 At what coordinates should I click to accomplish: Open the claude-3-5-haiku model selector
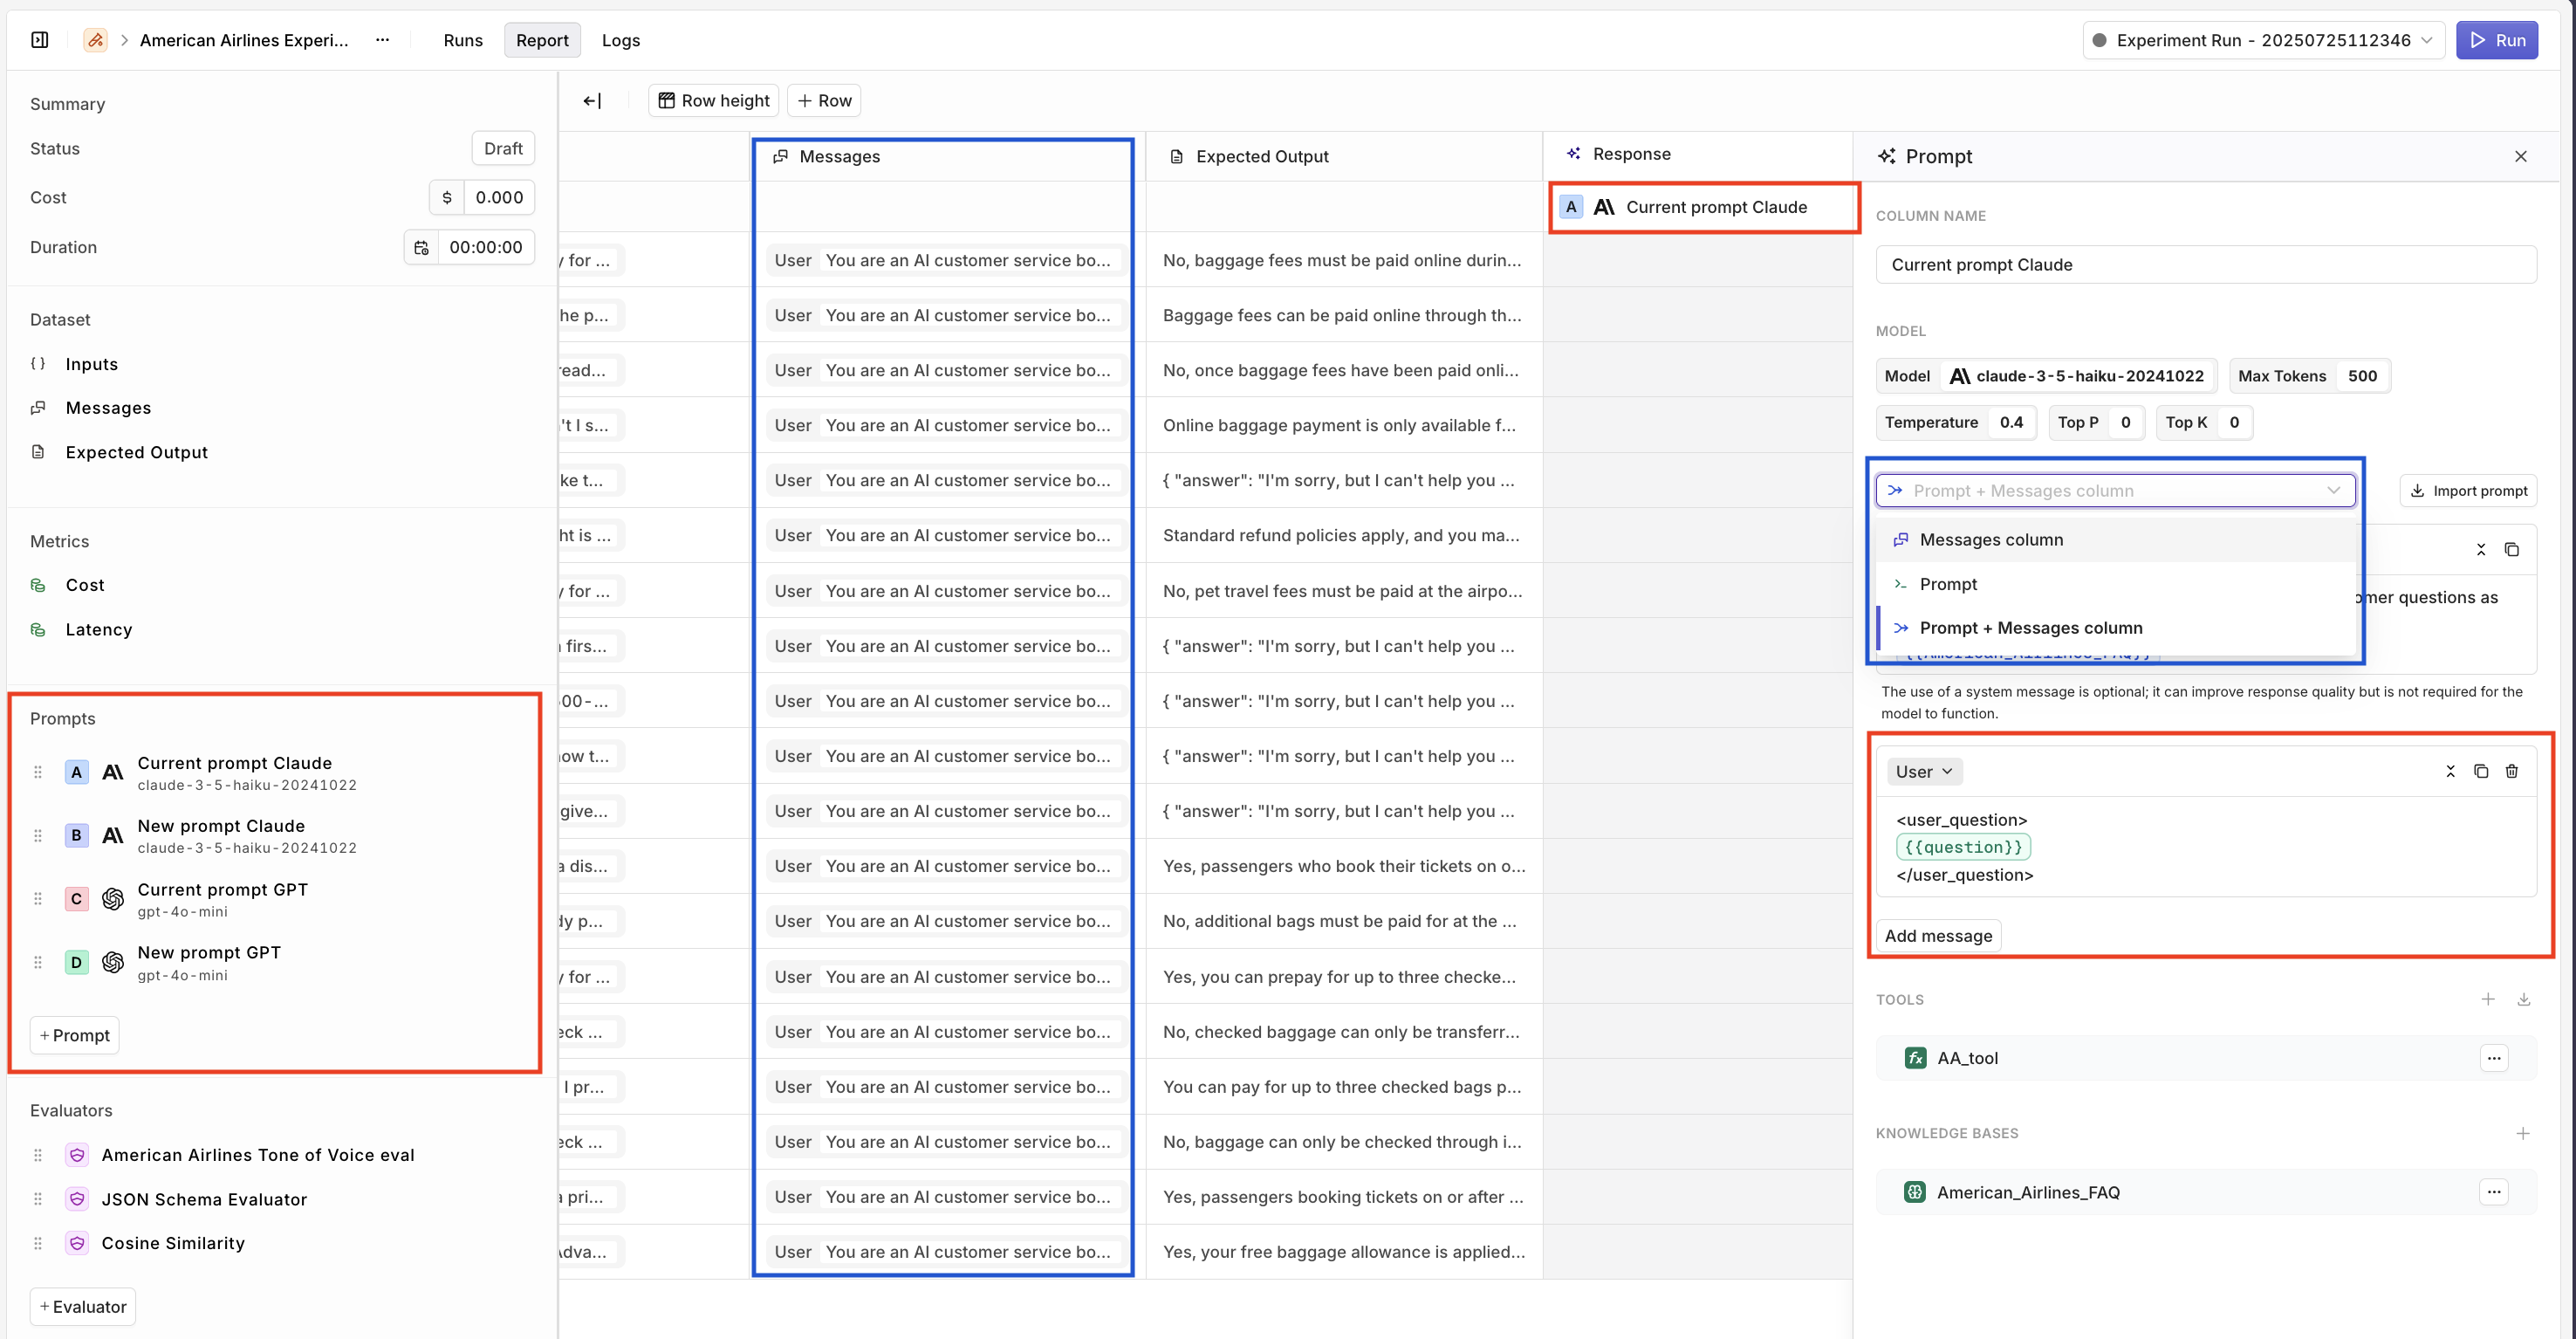click(2077, 376)
